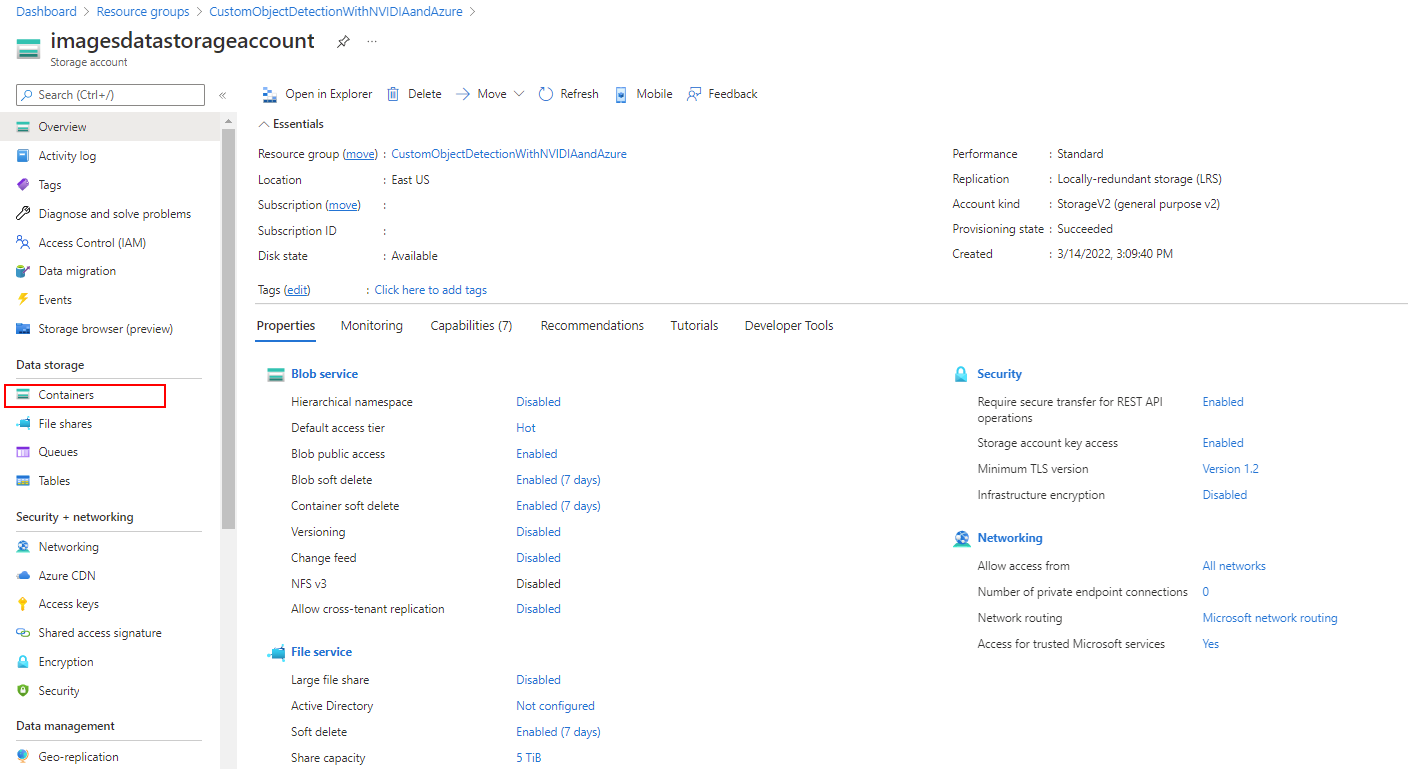The image size is (1408, 769).
Task: Click the Mobile toolbar button
Action: click(643, 94)
